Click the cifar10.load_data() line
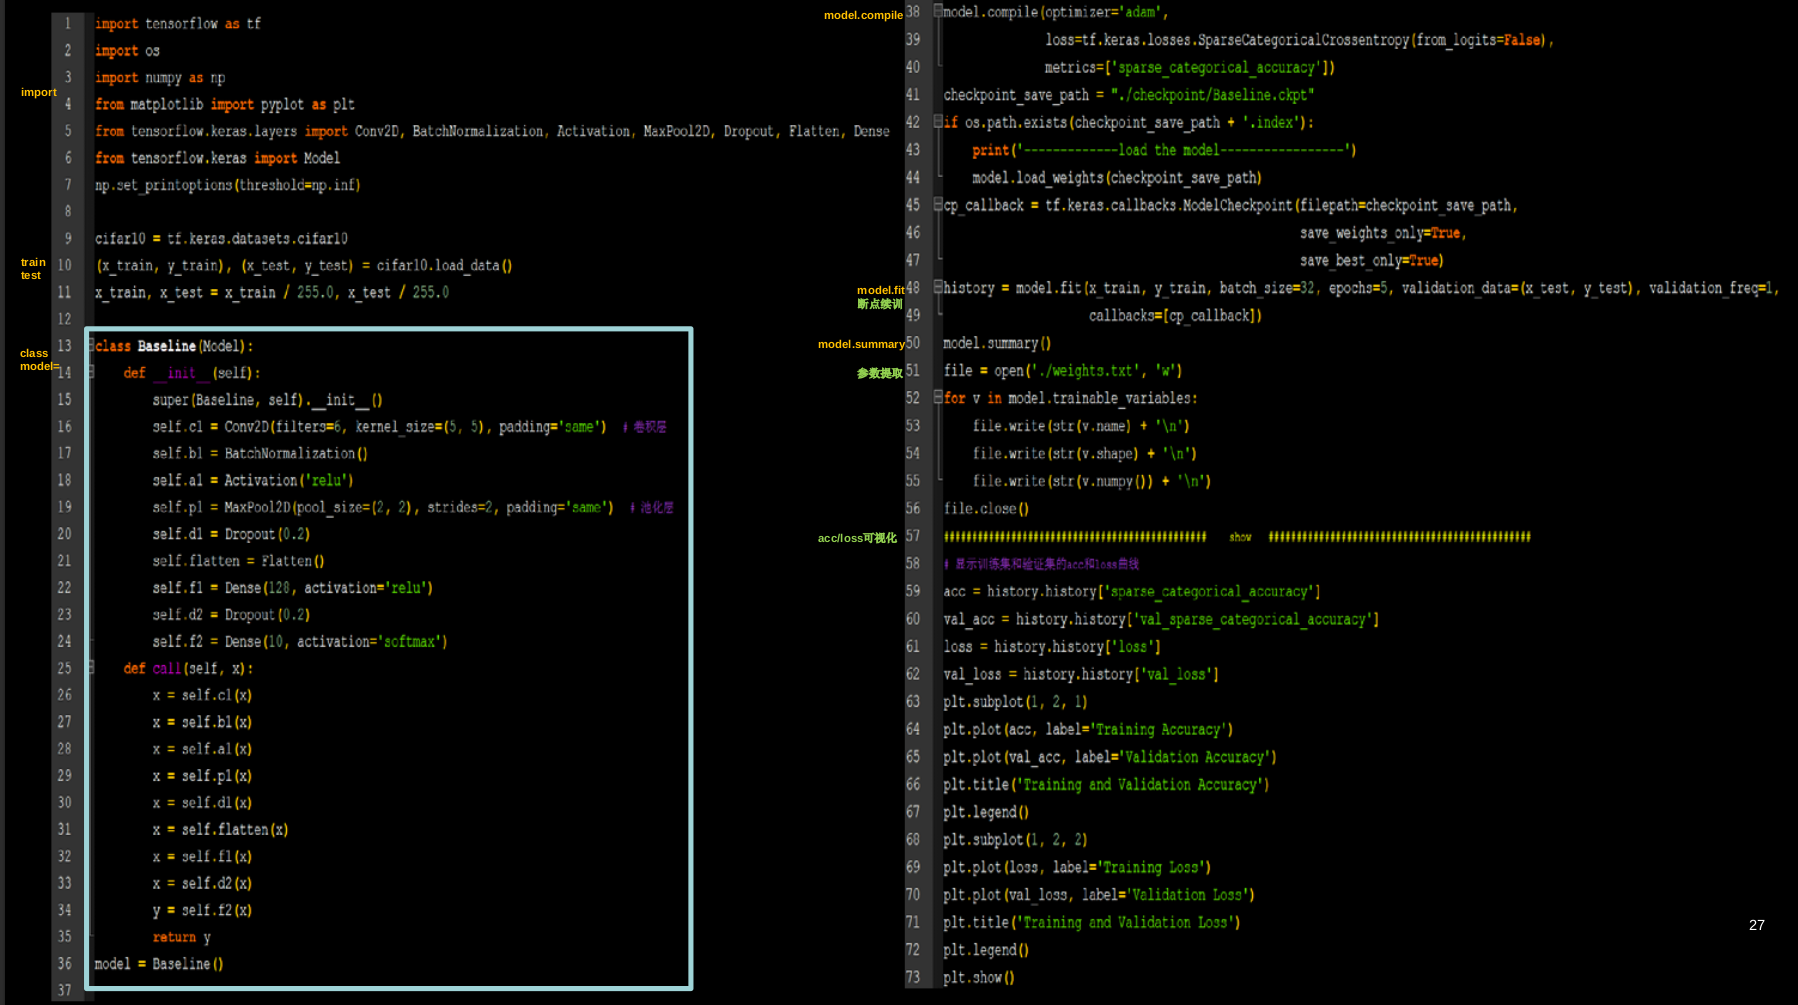 pyautogui.click(x=304, y=266)
